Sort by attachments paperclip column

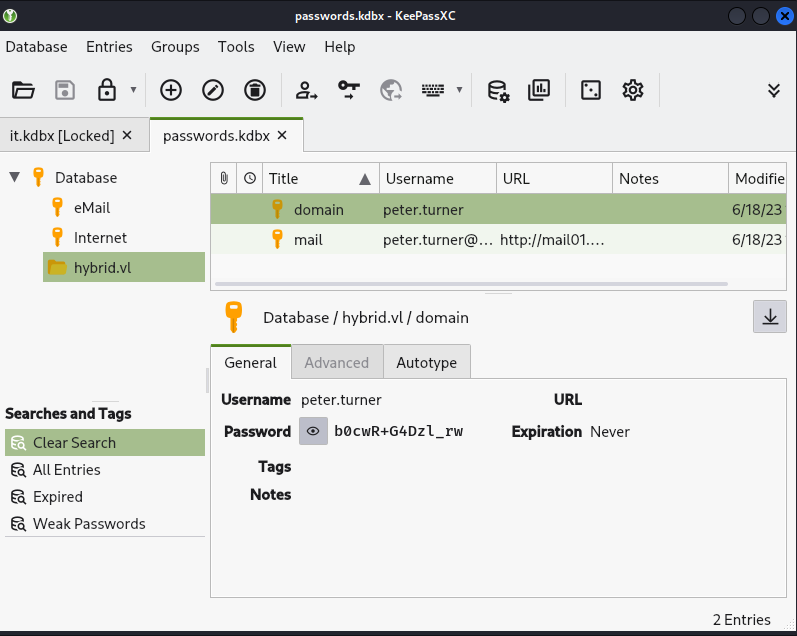tap(224, 178)
